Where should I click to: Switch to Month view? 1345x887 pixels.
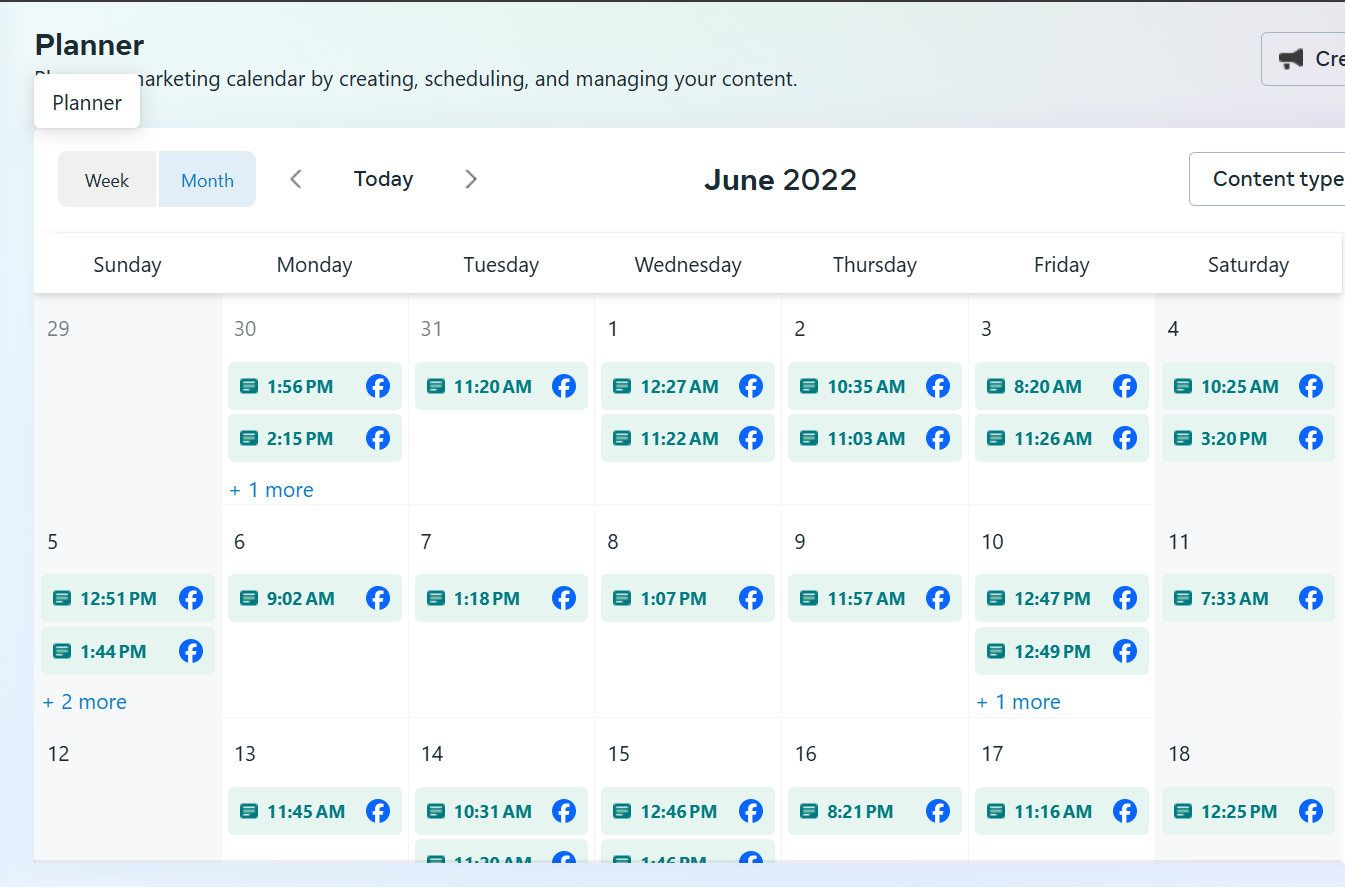click(x=207, y=180)
